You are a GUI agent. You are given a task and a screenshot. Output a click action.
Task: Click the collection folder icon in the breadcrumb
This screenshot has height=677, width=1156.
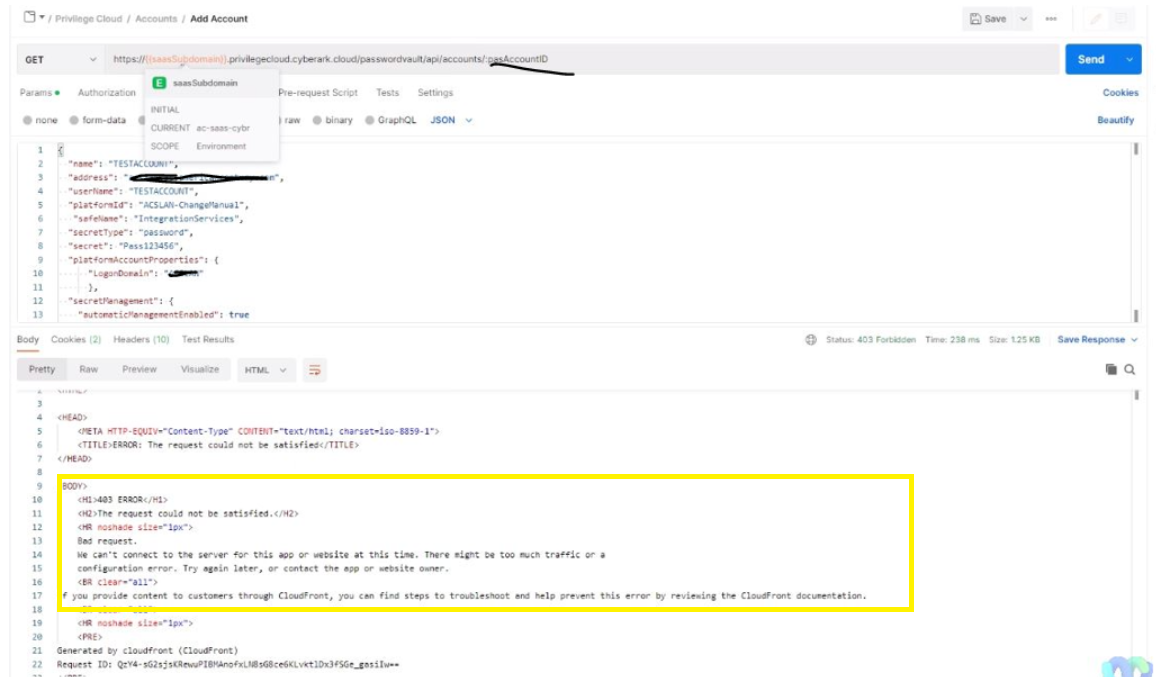click(x=29, y=17)
